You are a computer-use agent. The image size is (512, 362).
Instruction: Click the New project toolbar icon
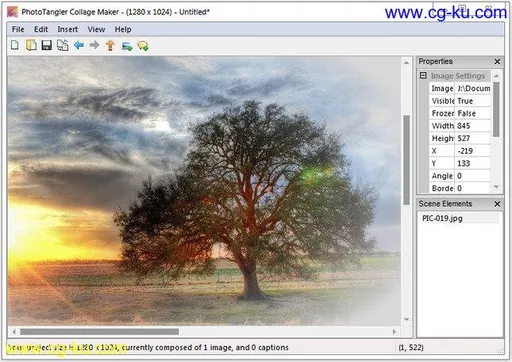[15, 45]
